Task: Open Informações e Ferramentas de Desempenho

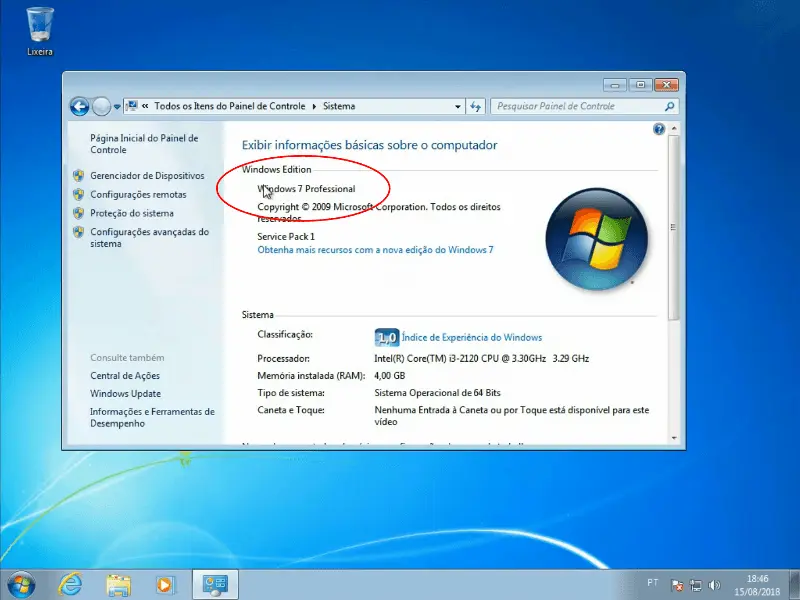Action: [152, 417]
